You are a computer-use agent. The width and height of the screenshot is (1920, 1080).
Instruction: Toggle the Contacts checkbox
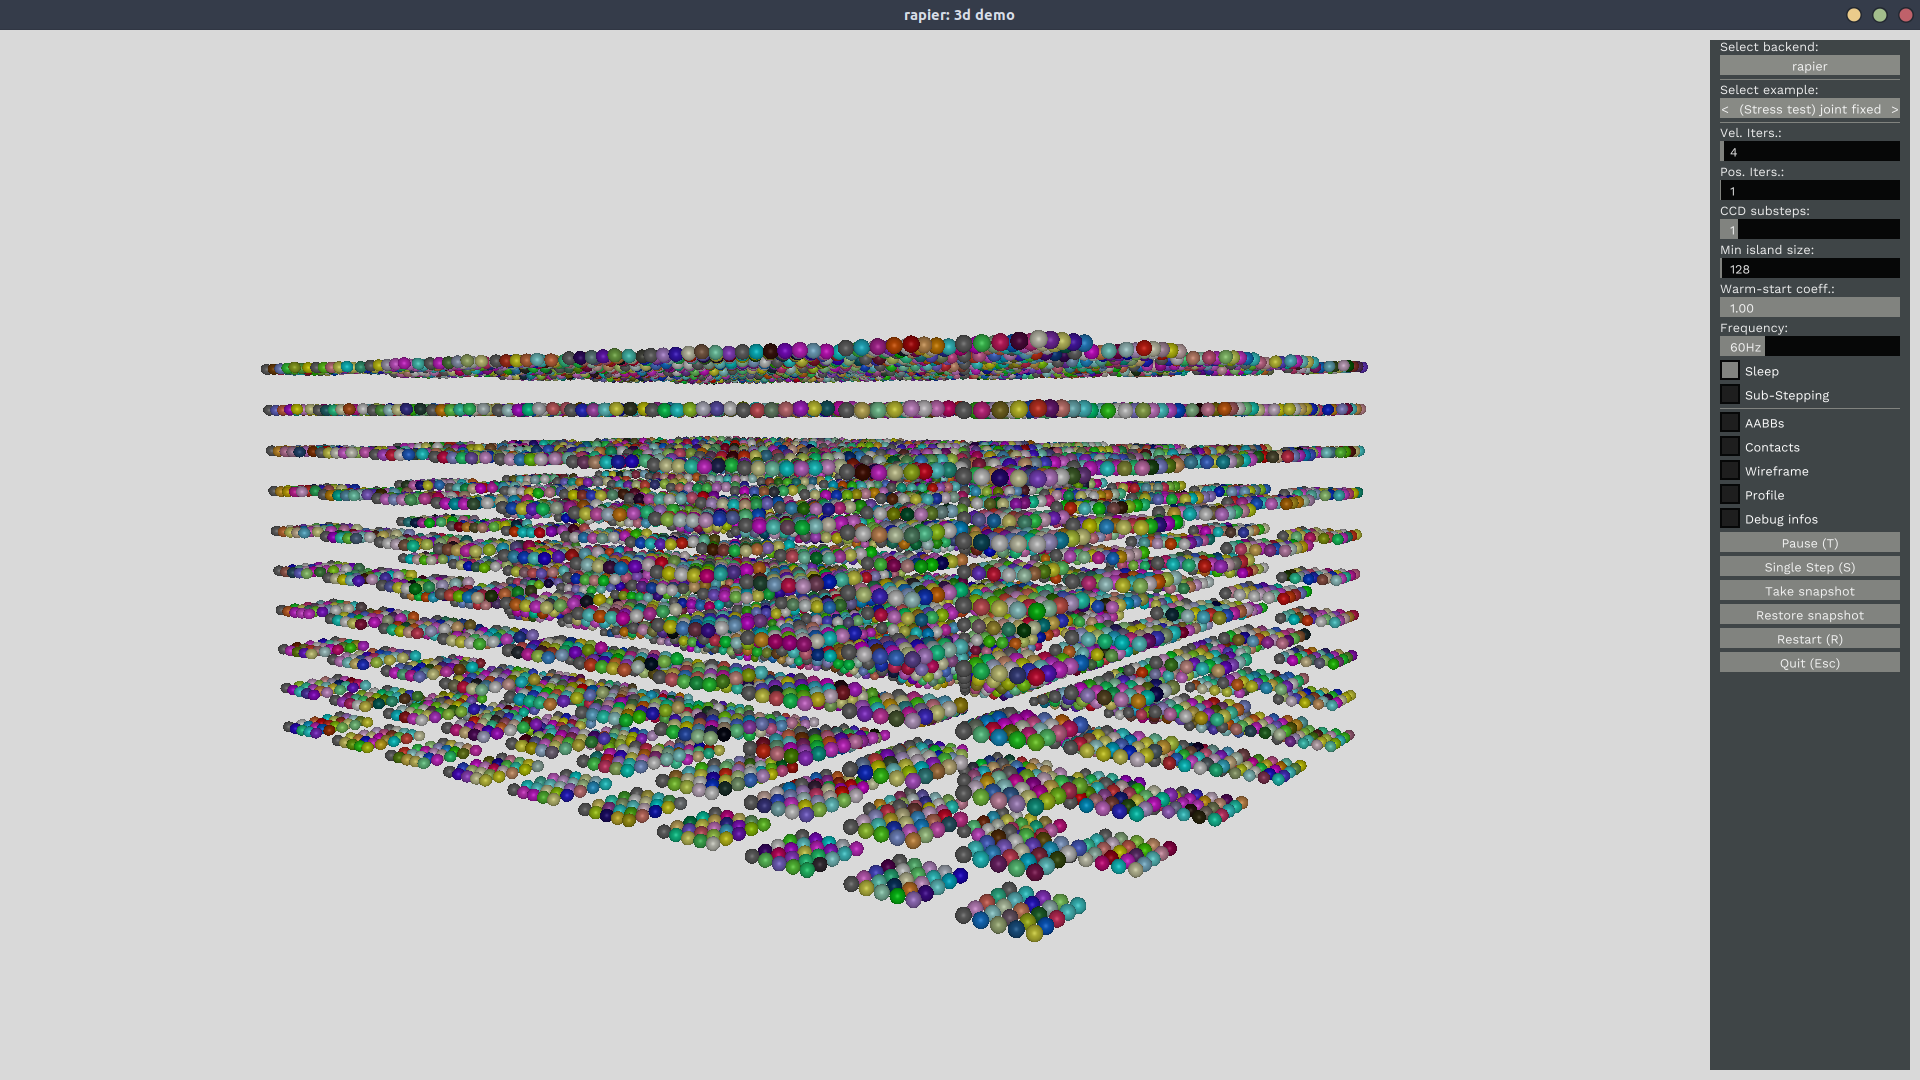point(1730,447)
